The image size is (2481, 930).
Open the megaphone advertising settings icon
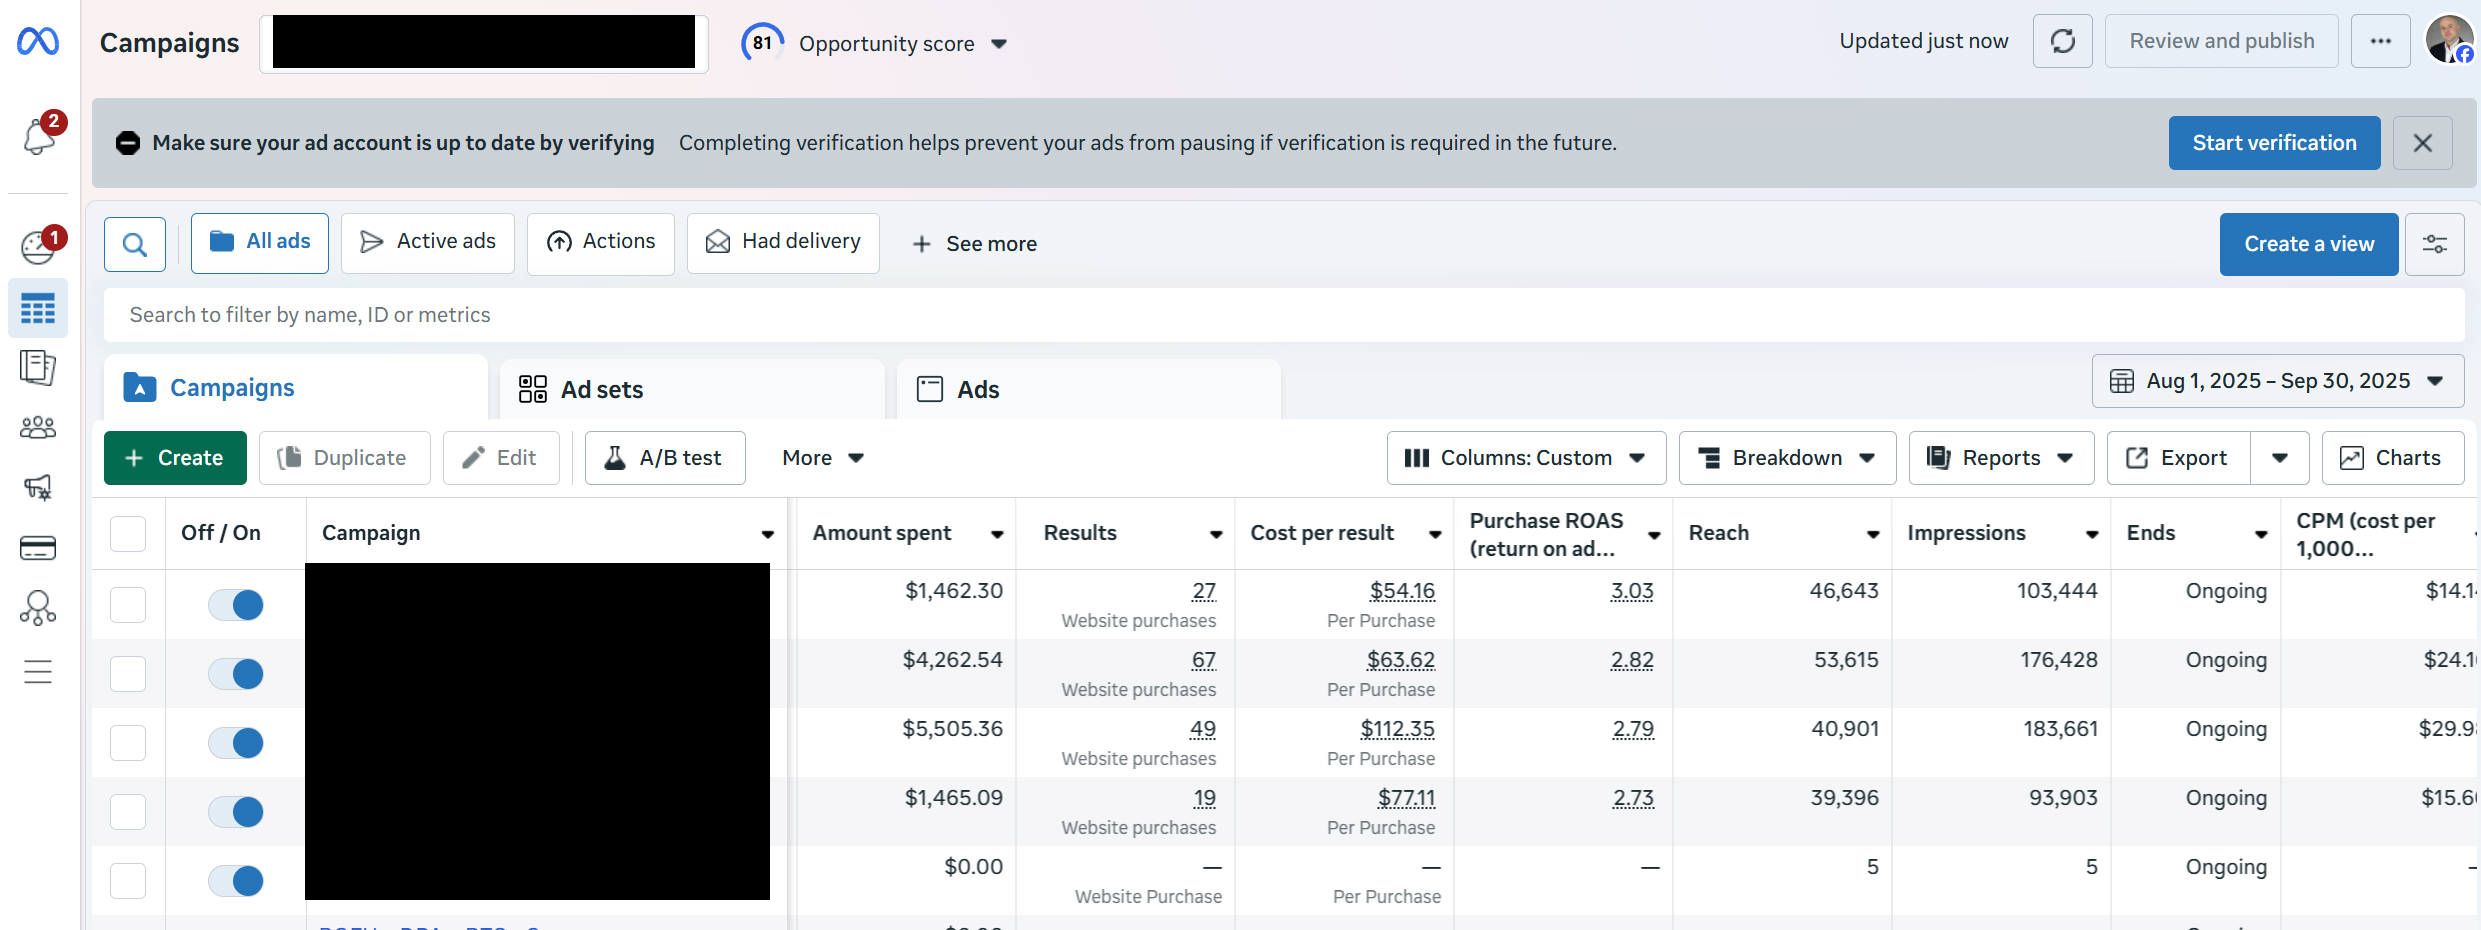(x=38, y=488)
